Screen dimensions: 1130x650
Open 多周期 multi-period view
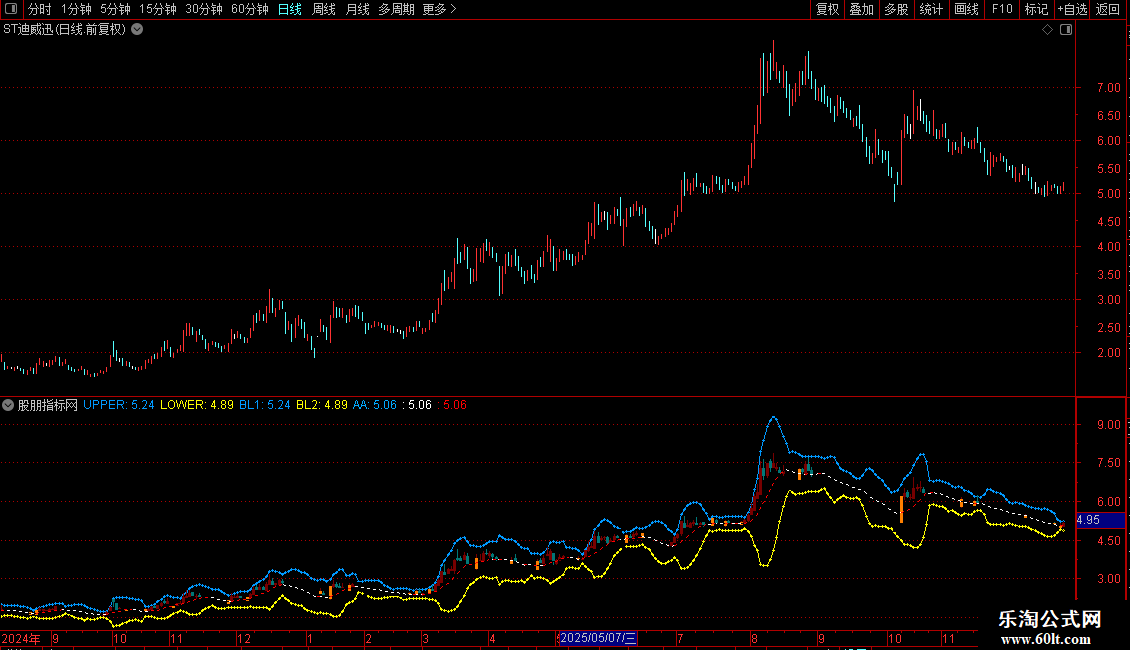click(396, 9)
